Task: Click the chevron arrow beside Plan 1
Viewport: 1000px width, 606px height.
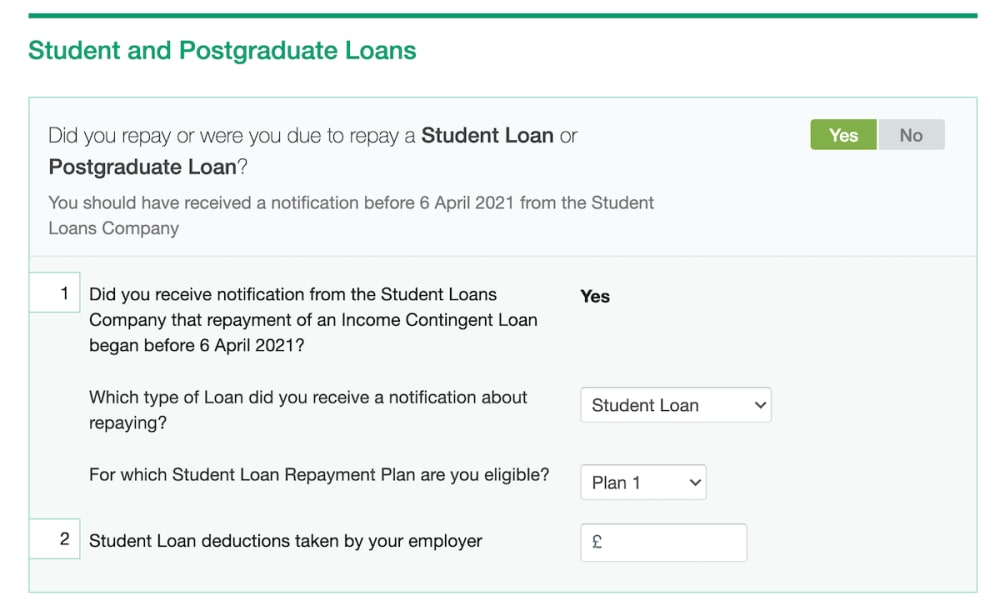Action: point(695,482)
